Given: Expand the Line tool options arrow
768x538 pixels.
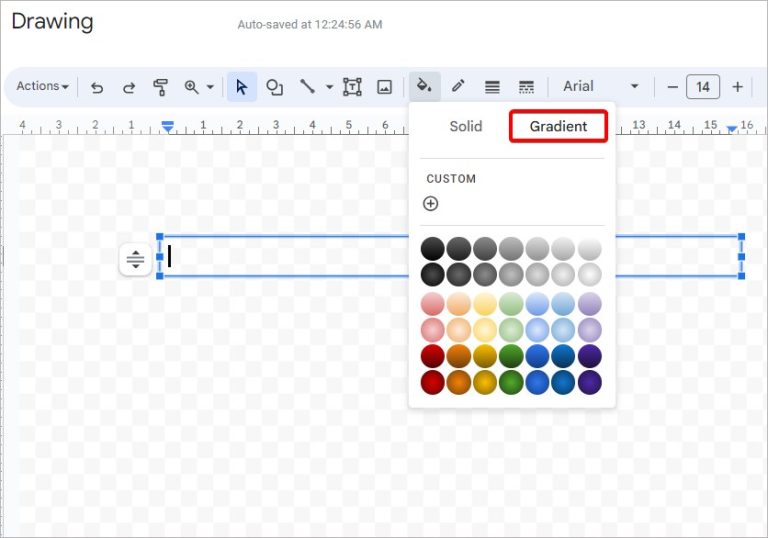Looking at the screenshot, I should click(x=329, y=87).
